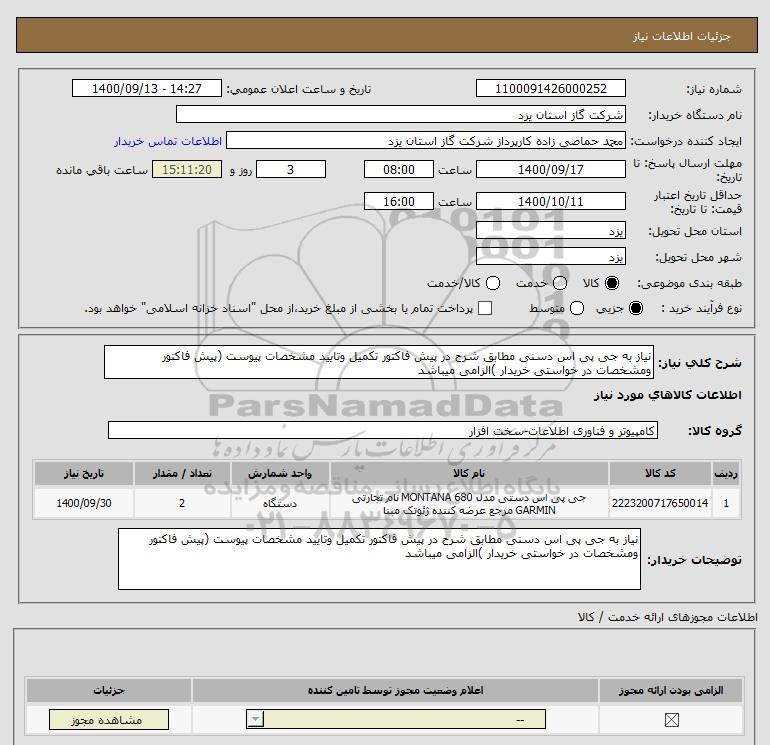
Task: Click the requester name field
Action: 426,140
